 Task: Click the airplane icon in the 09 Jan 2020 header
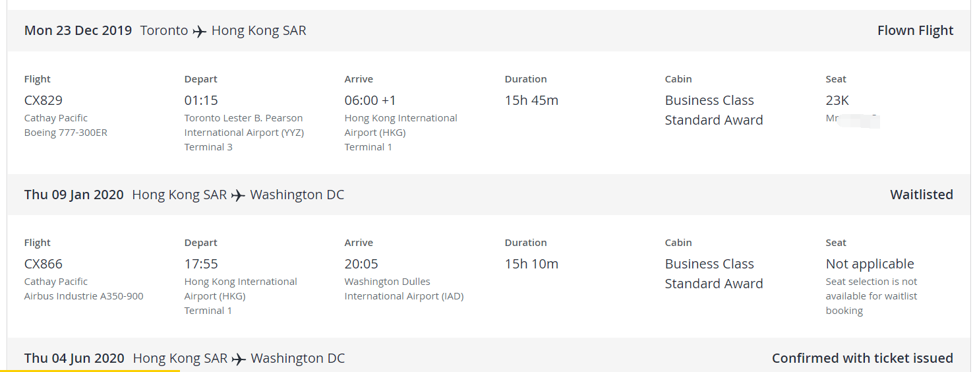238,195
